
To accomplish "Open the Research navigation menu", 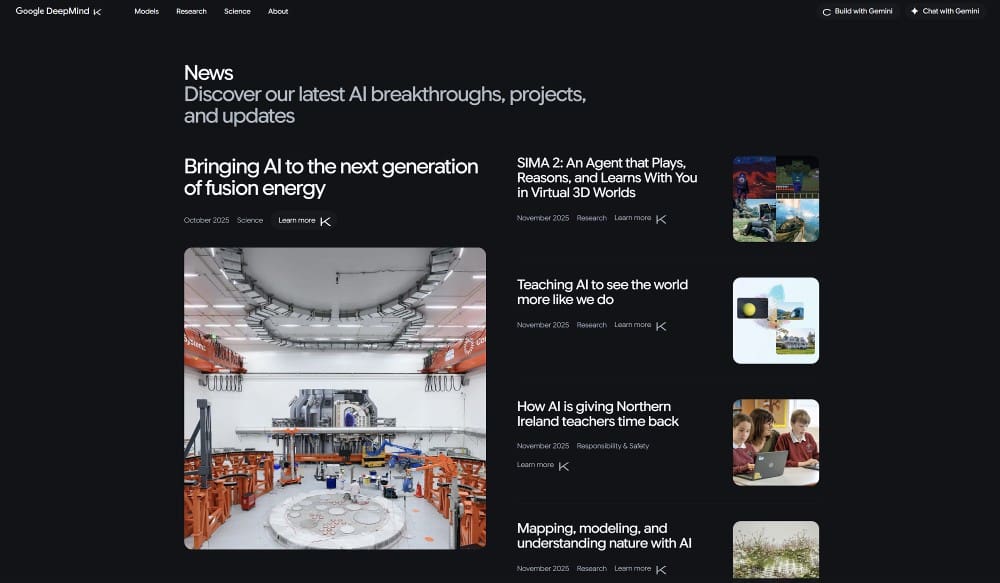I will tap(191, 11).
